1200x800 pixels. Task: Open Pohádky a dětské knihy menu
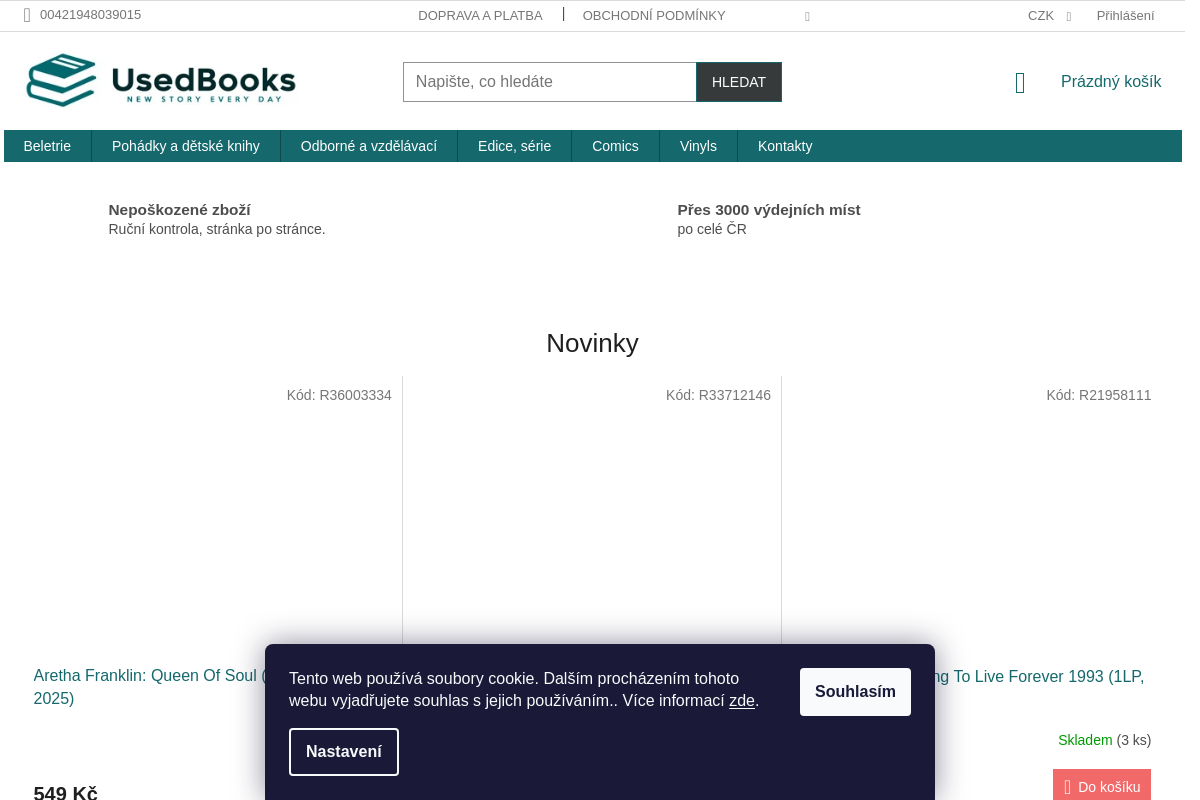click(186, 146)
